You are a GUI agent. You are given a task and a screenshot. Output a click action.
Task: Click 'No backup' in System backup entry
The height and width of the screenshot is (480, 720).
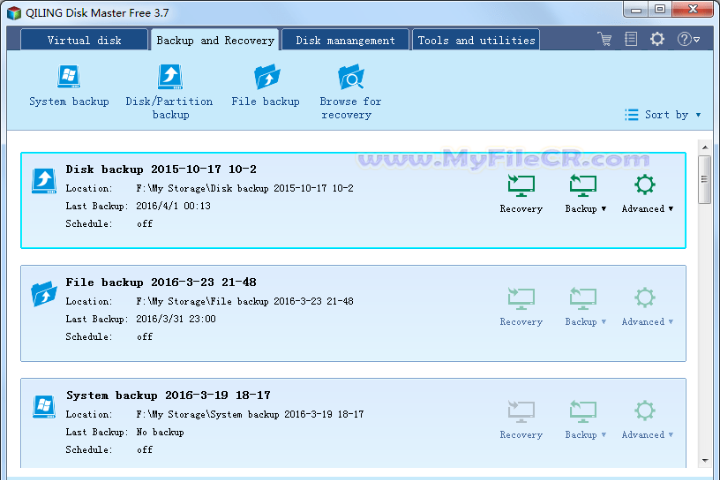[160, 432]
